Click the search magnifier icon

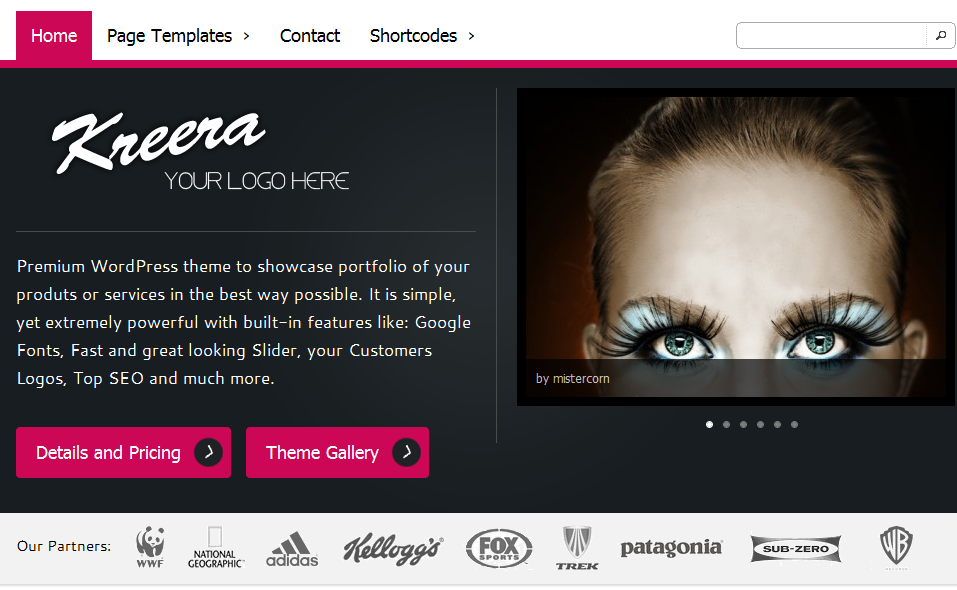coord(941,35)
